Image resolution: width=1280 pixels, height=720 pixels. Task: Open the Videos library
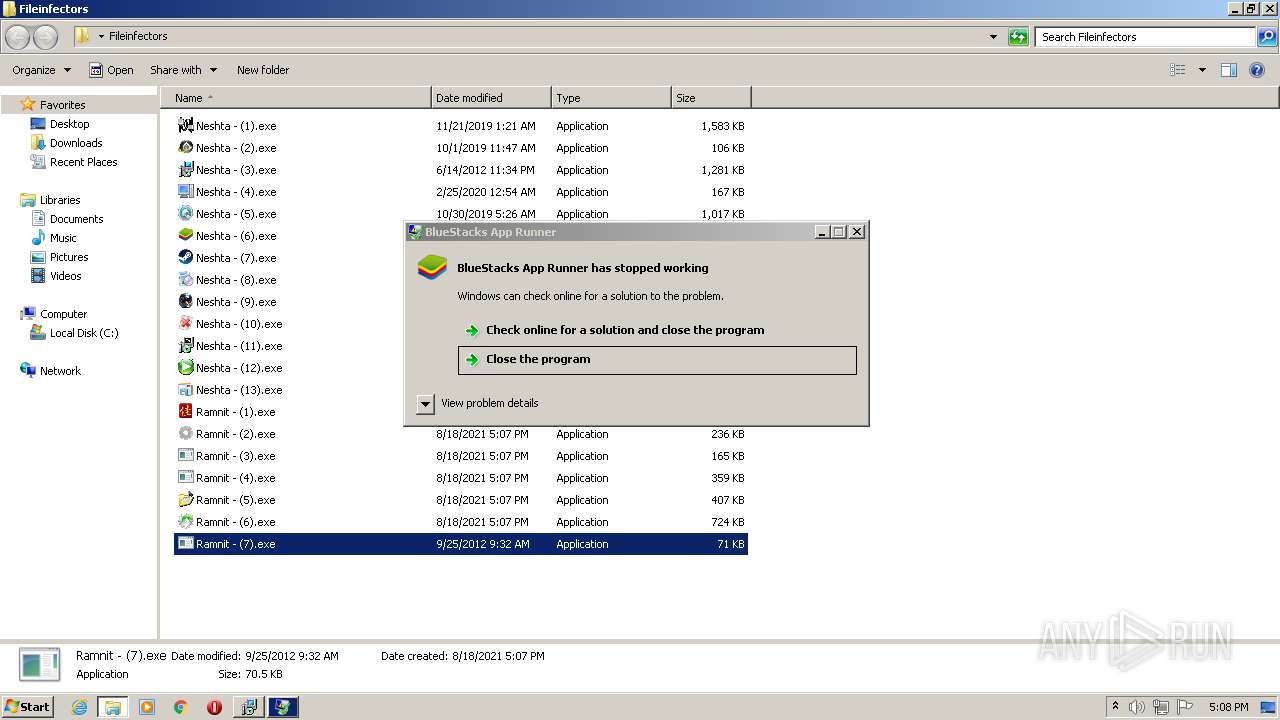[66, 276]
